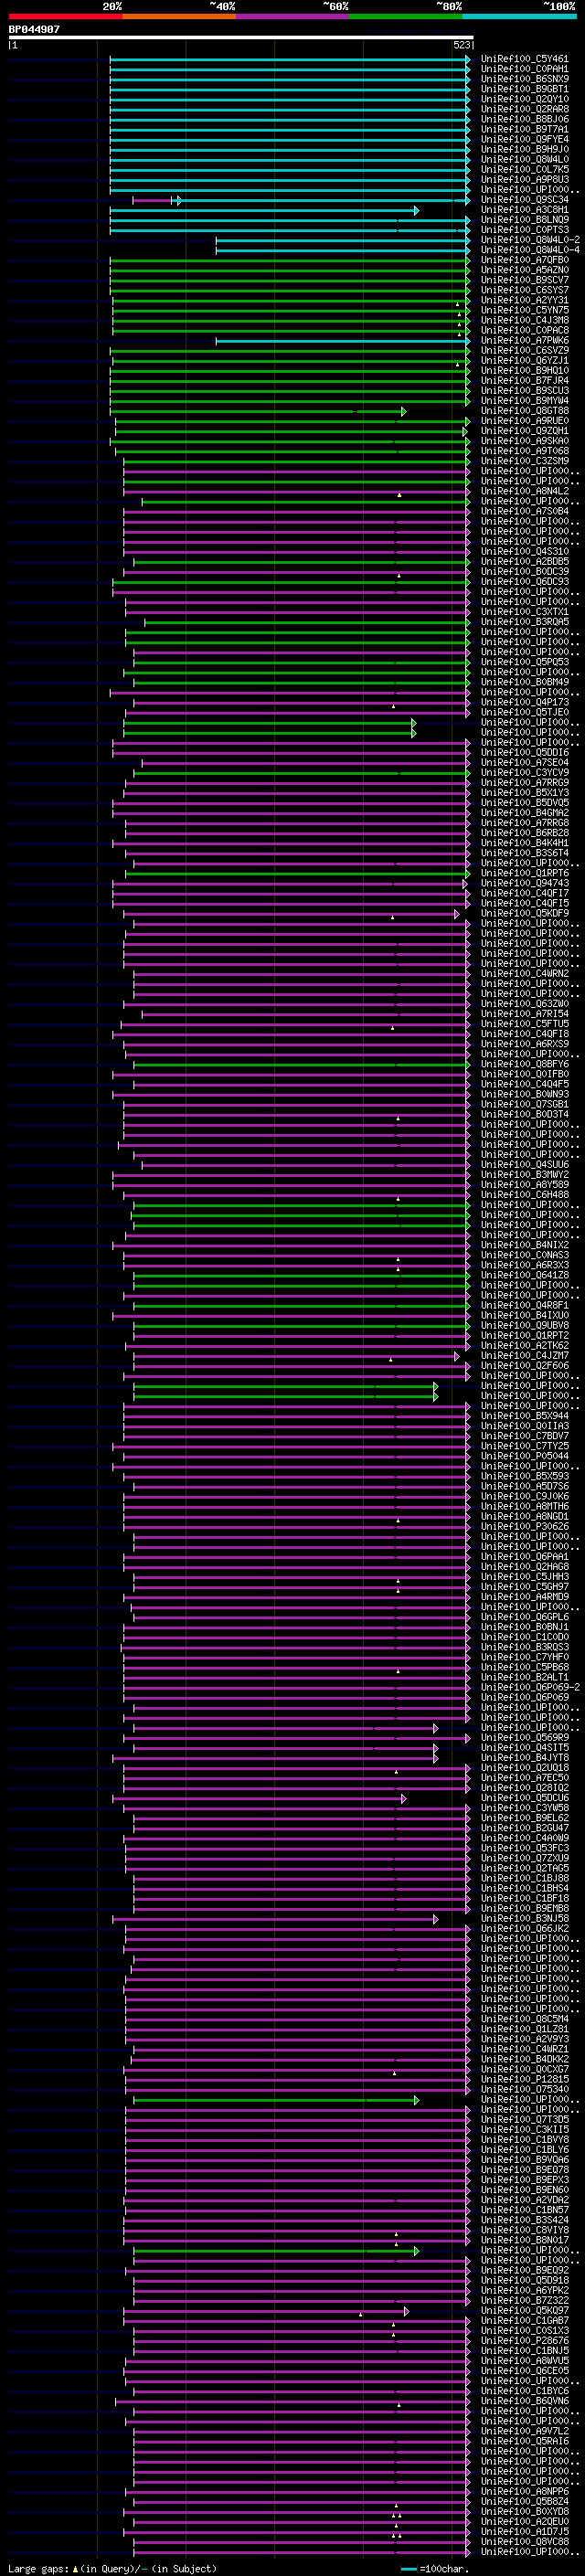The width and height of the screenshot is (585, 2576).
Task: Select hit UniRef100_Q8VC88
Action: pyautogui.click(x=524, y=2542)
